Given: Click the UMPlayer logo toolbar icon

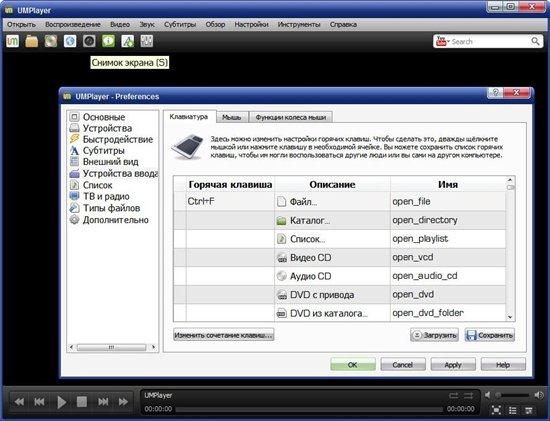Looking at the screenshot, I should [x=13, y=41].
